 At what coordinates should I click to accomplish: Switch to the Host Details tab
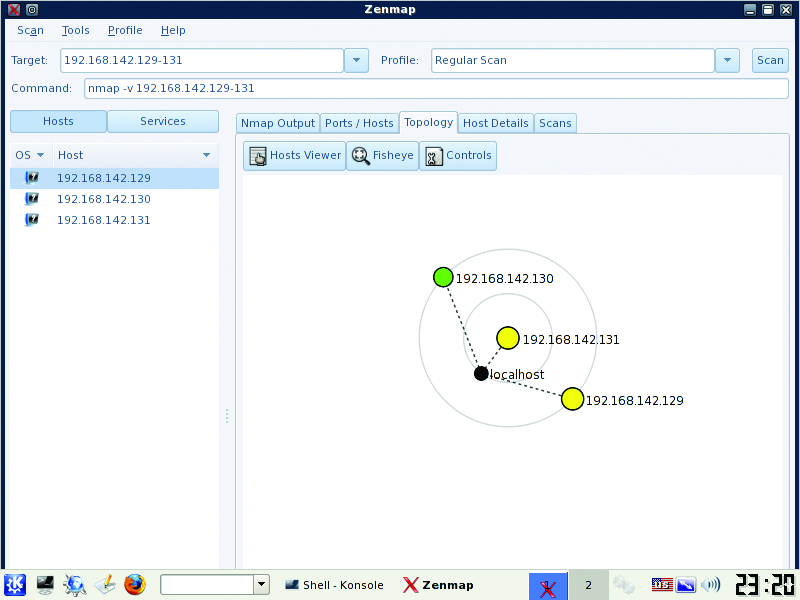click(x=495, y=123)
